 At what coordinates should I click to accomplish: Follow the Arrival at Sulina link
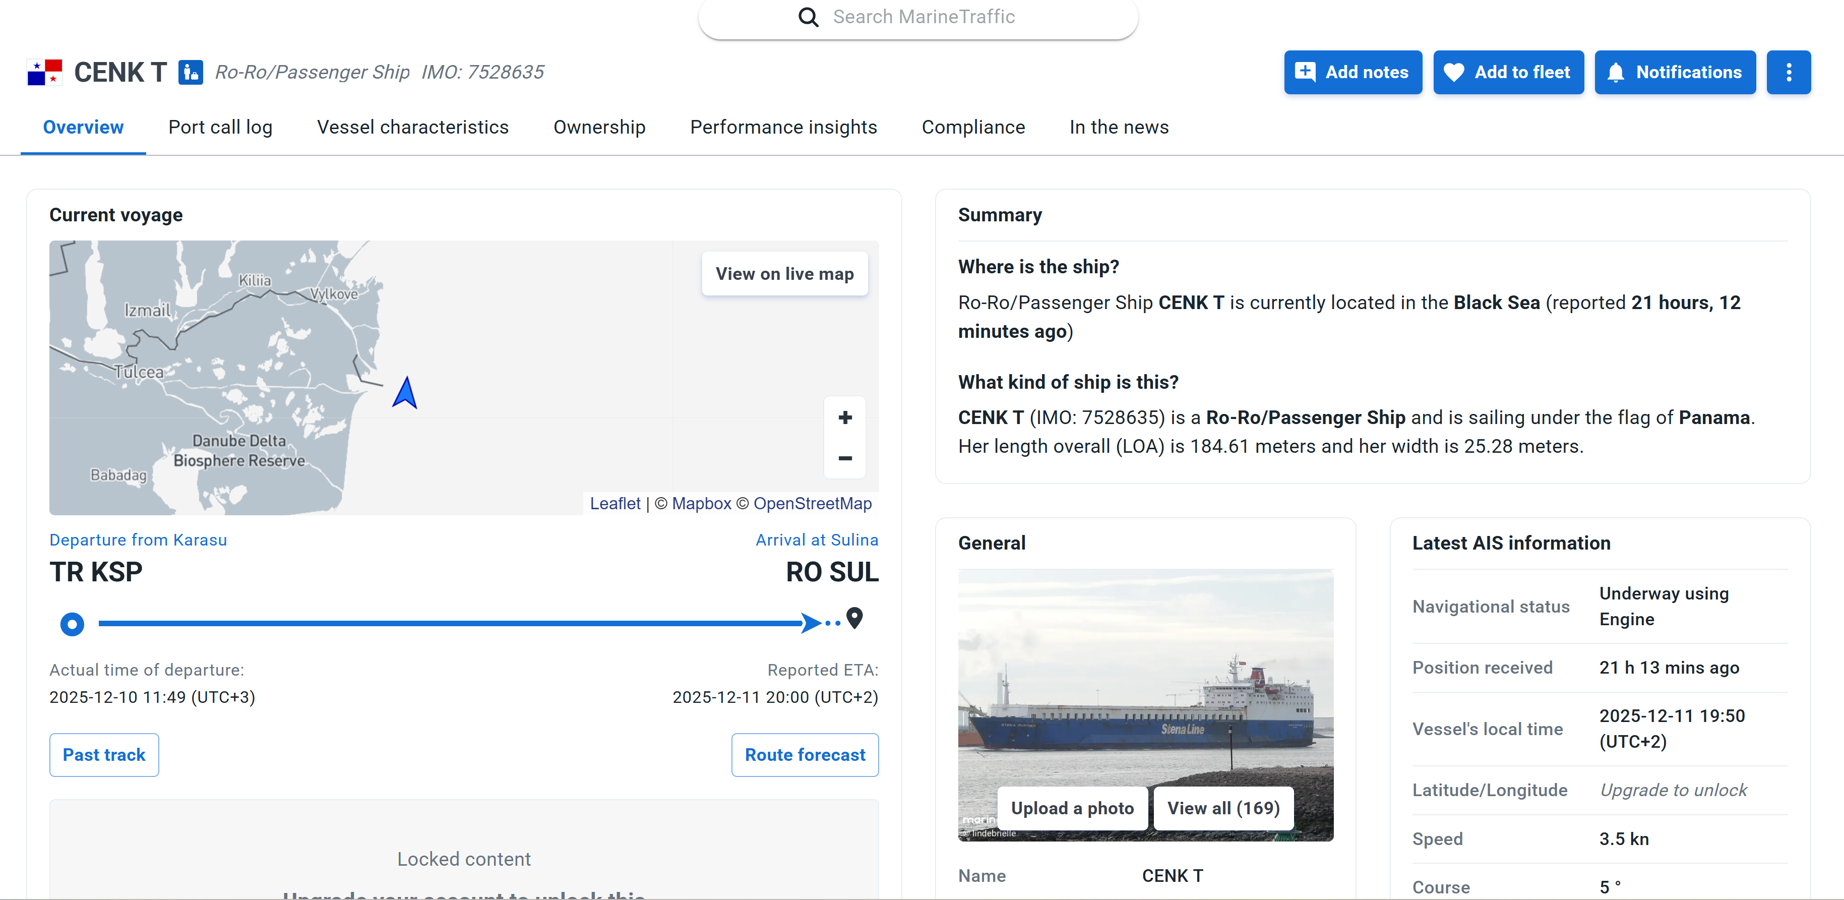click(x=816, y=540)
